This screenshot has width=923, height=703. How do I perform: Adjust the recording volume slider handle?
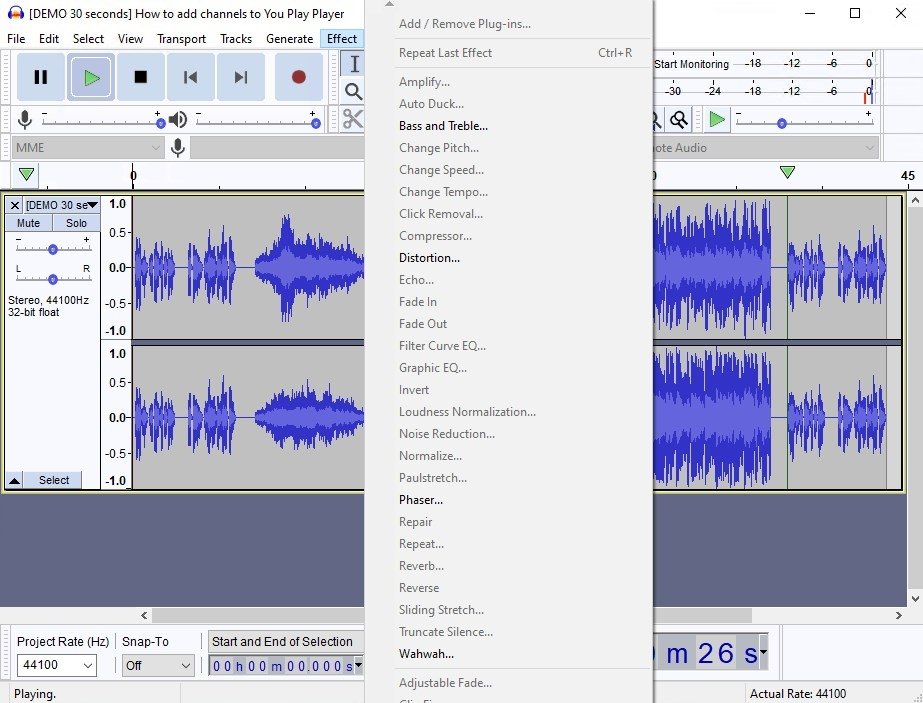pyautogui.click(x=161, y=123)
